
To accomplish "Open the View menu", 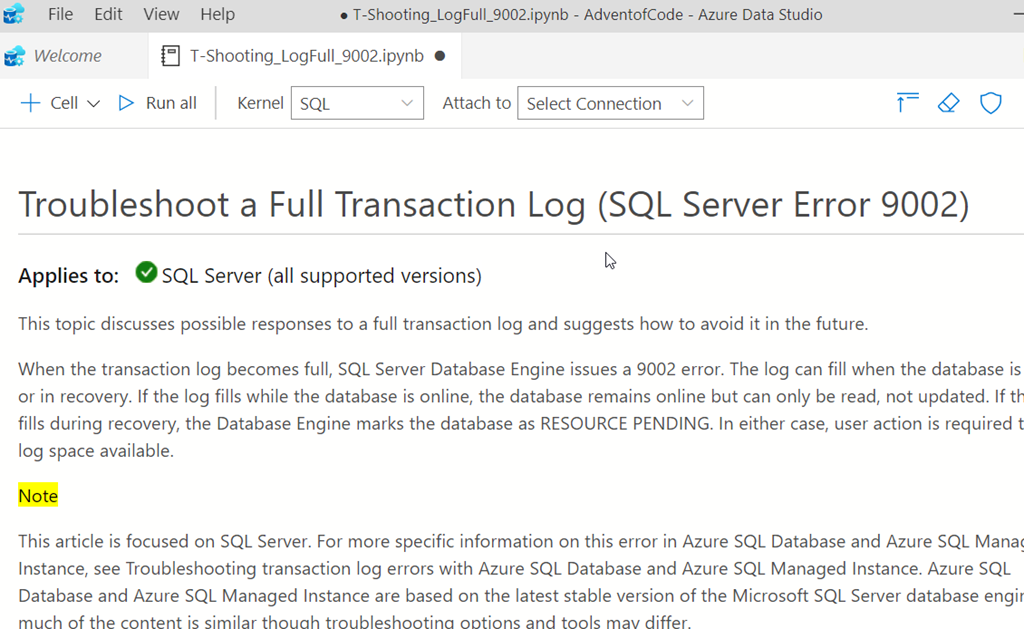I will pos(161,14).
